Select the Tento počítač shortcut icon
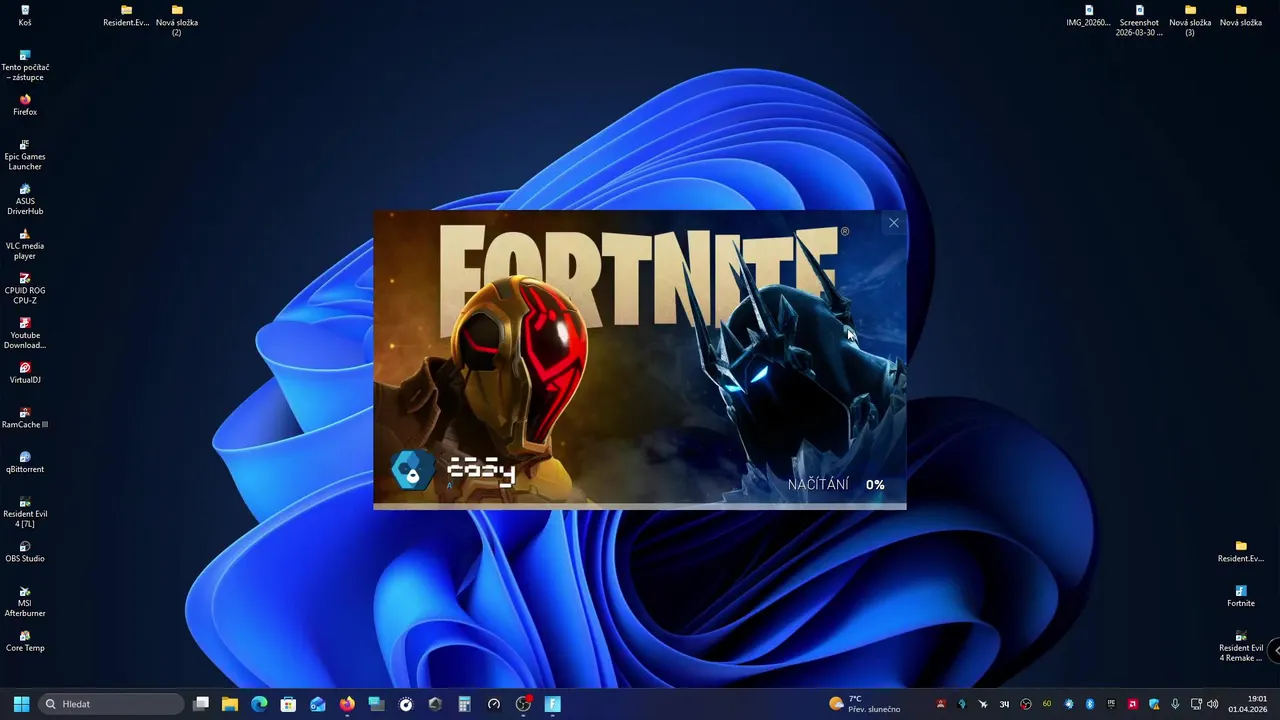This screenshot has height=720, width=1280. [25, 65]
